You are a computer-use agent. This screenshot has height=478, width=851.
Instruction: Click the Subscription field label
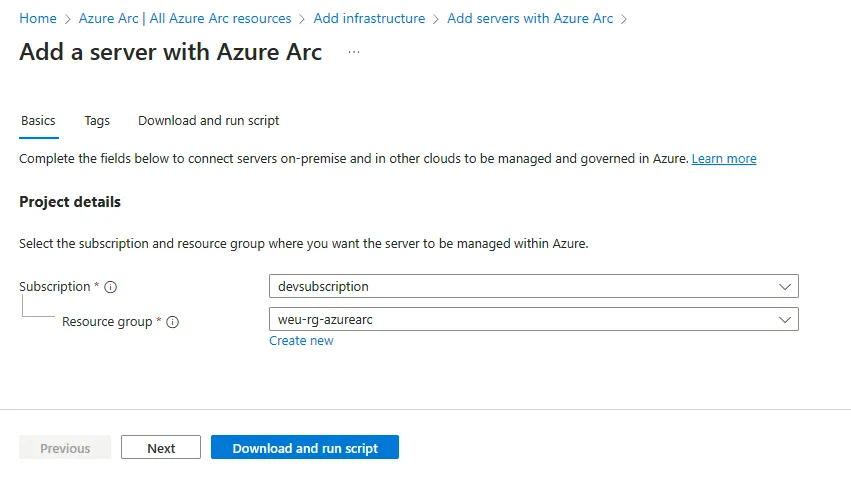55,286
